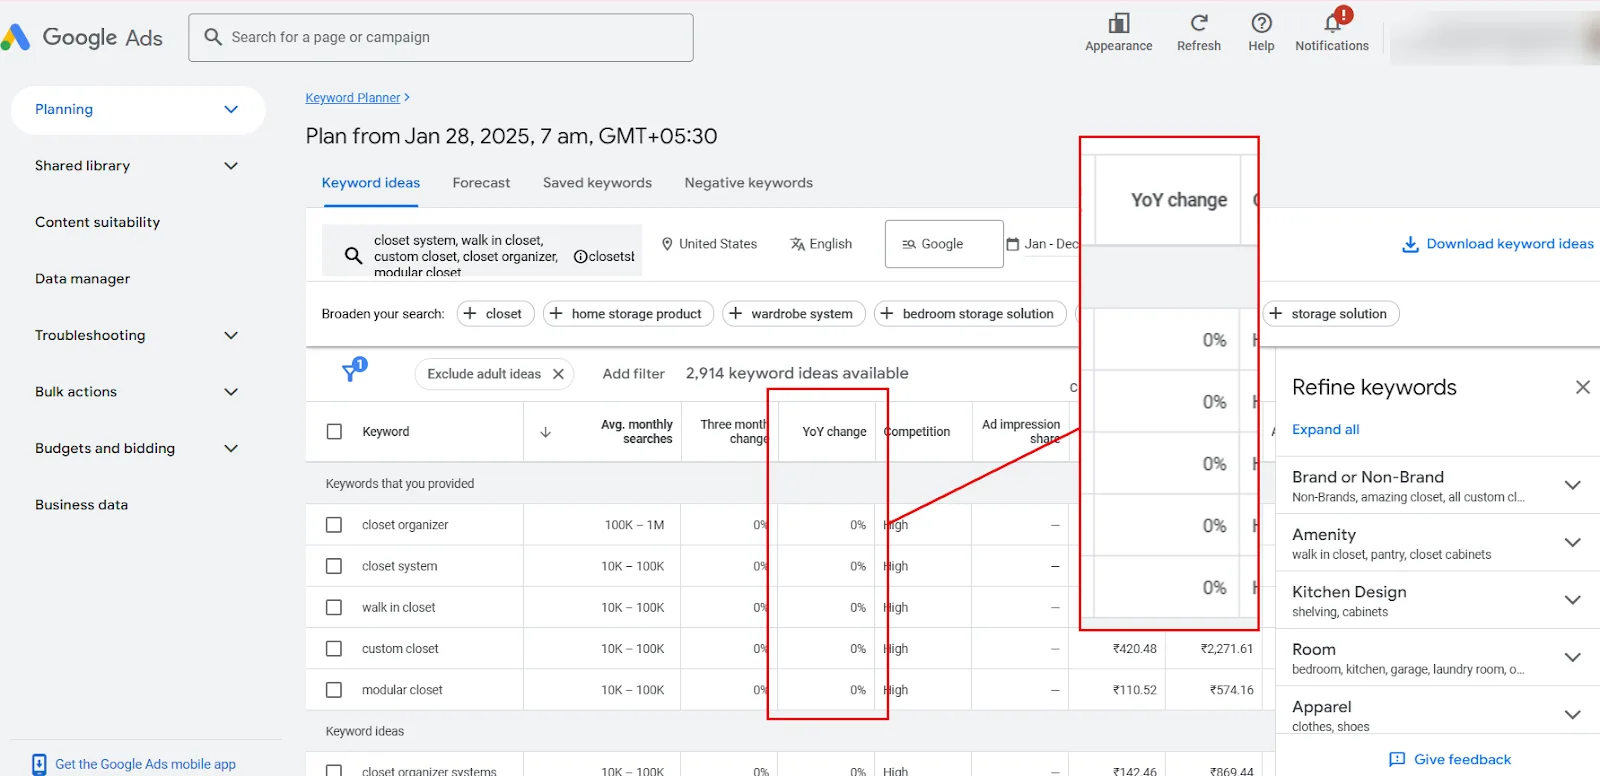Click the '₹2,271.61' bid value
This screenshot has width=1600, height=776.
(1227, 649)
